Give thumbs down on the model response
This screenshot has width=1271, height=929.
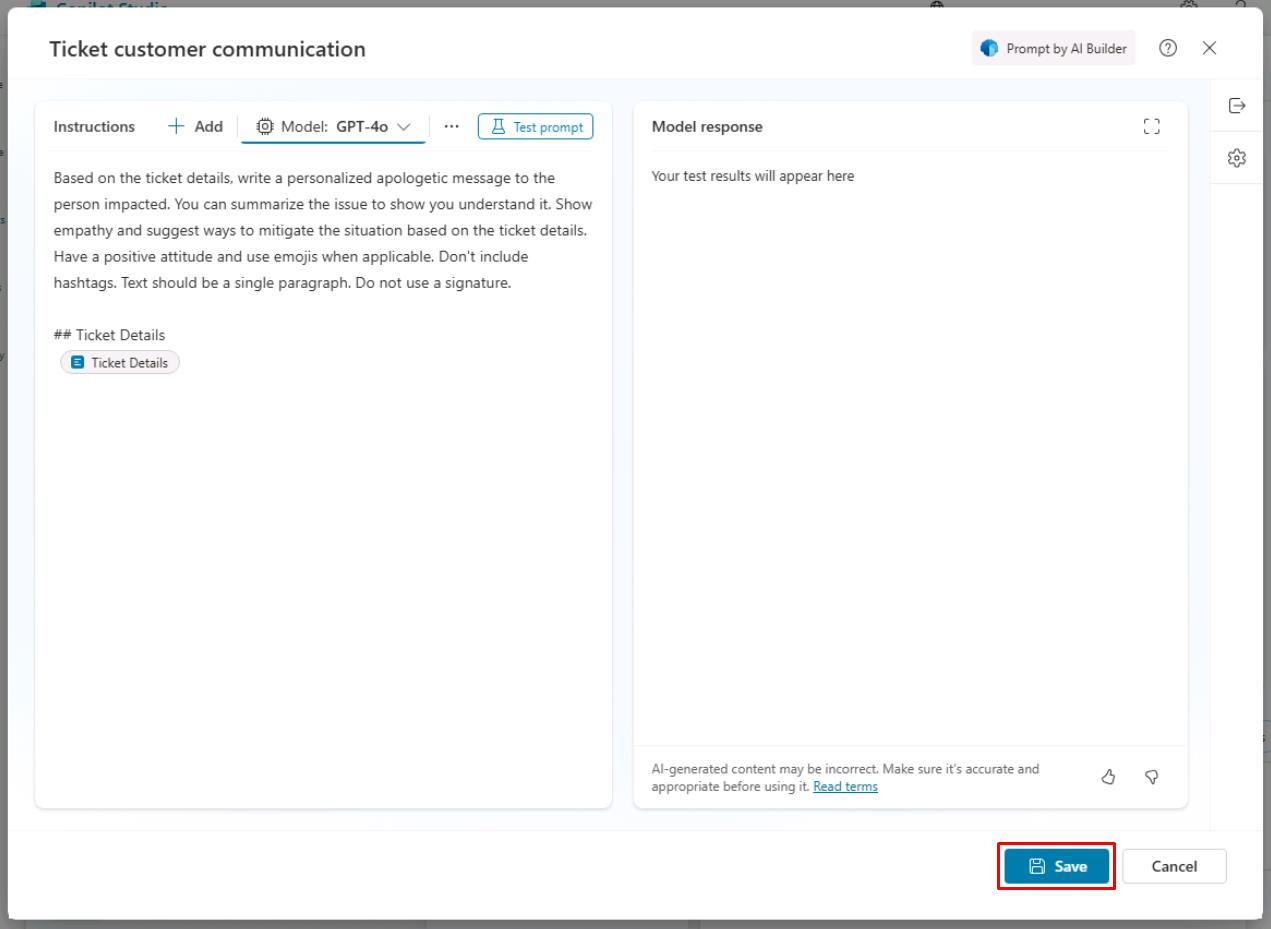click(1151, 776)
